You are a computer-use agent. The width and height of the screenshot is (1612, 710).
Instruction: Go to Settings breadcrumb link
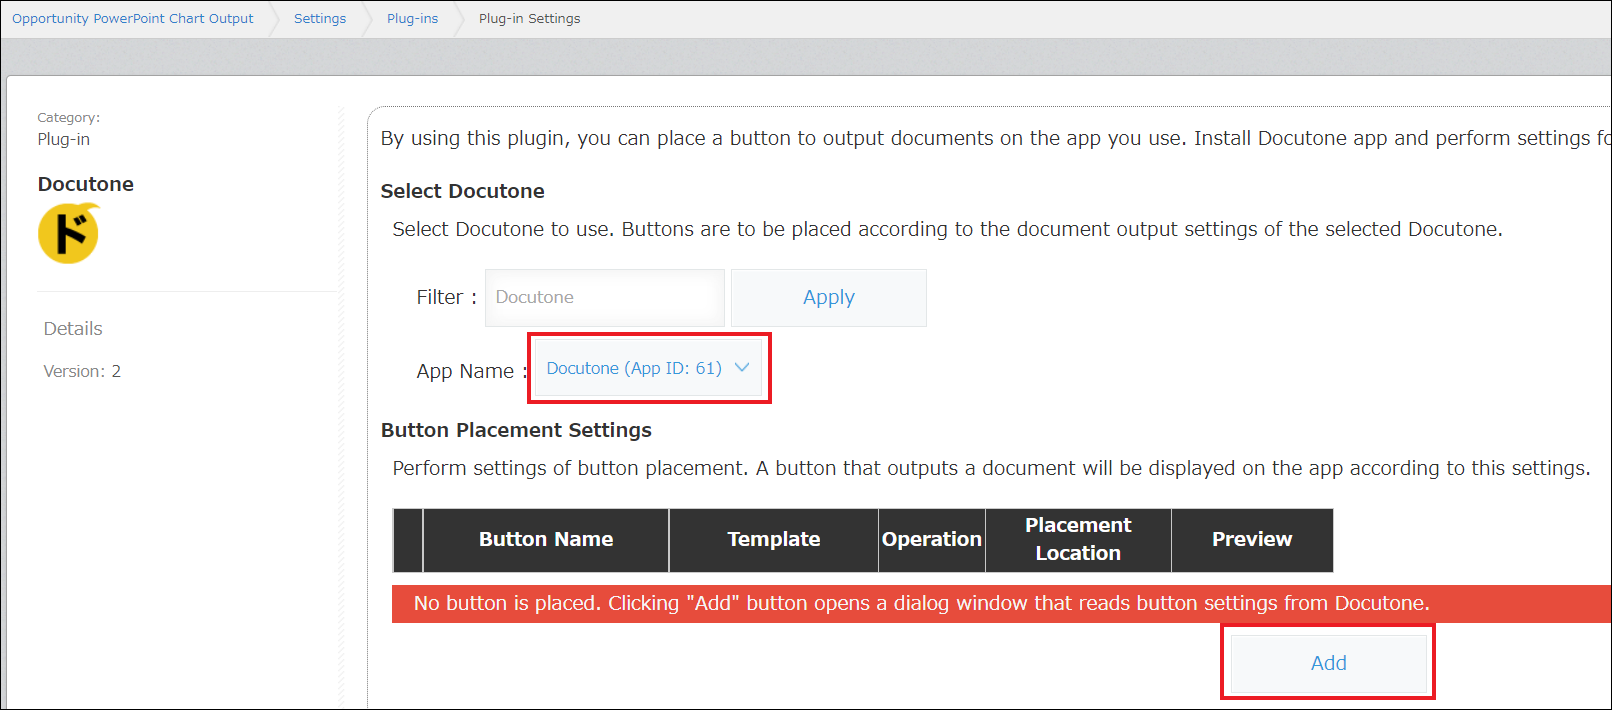pyautogui.click(x=320, y=18)
